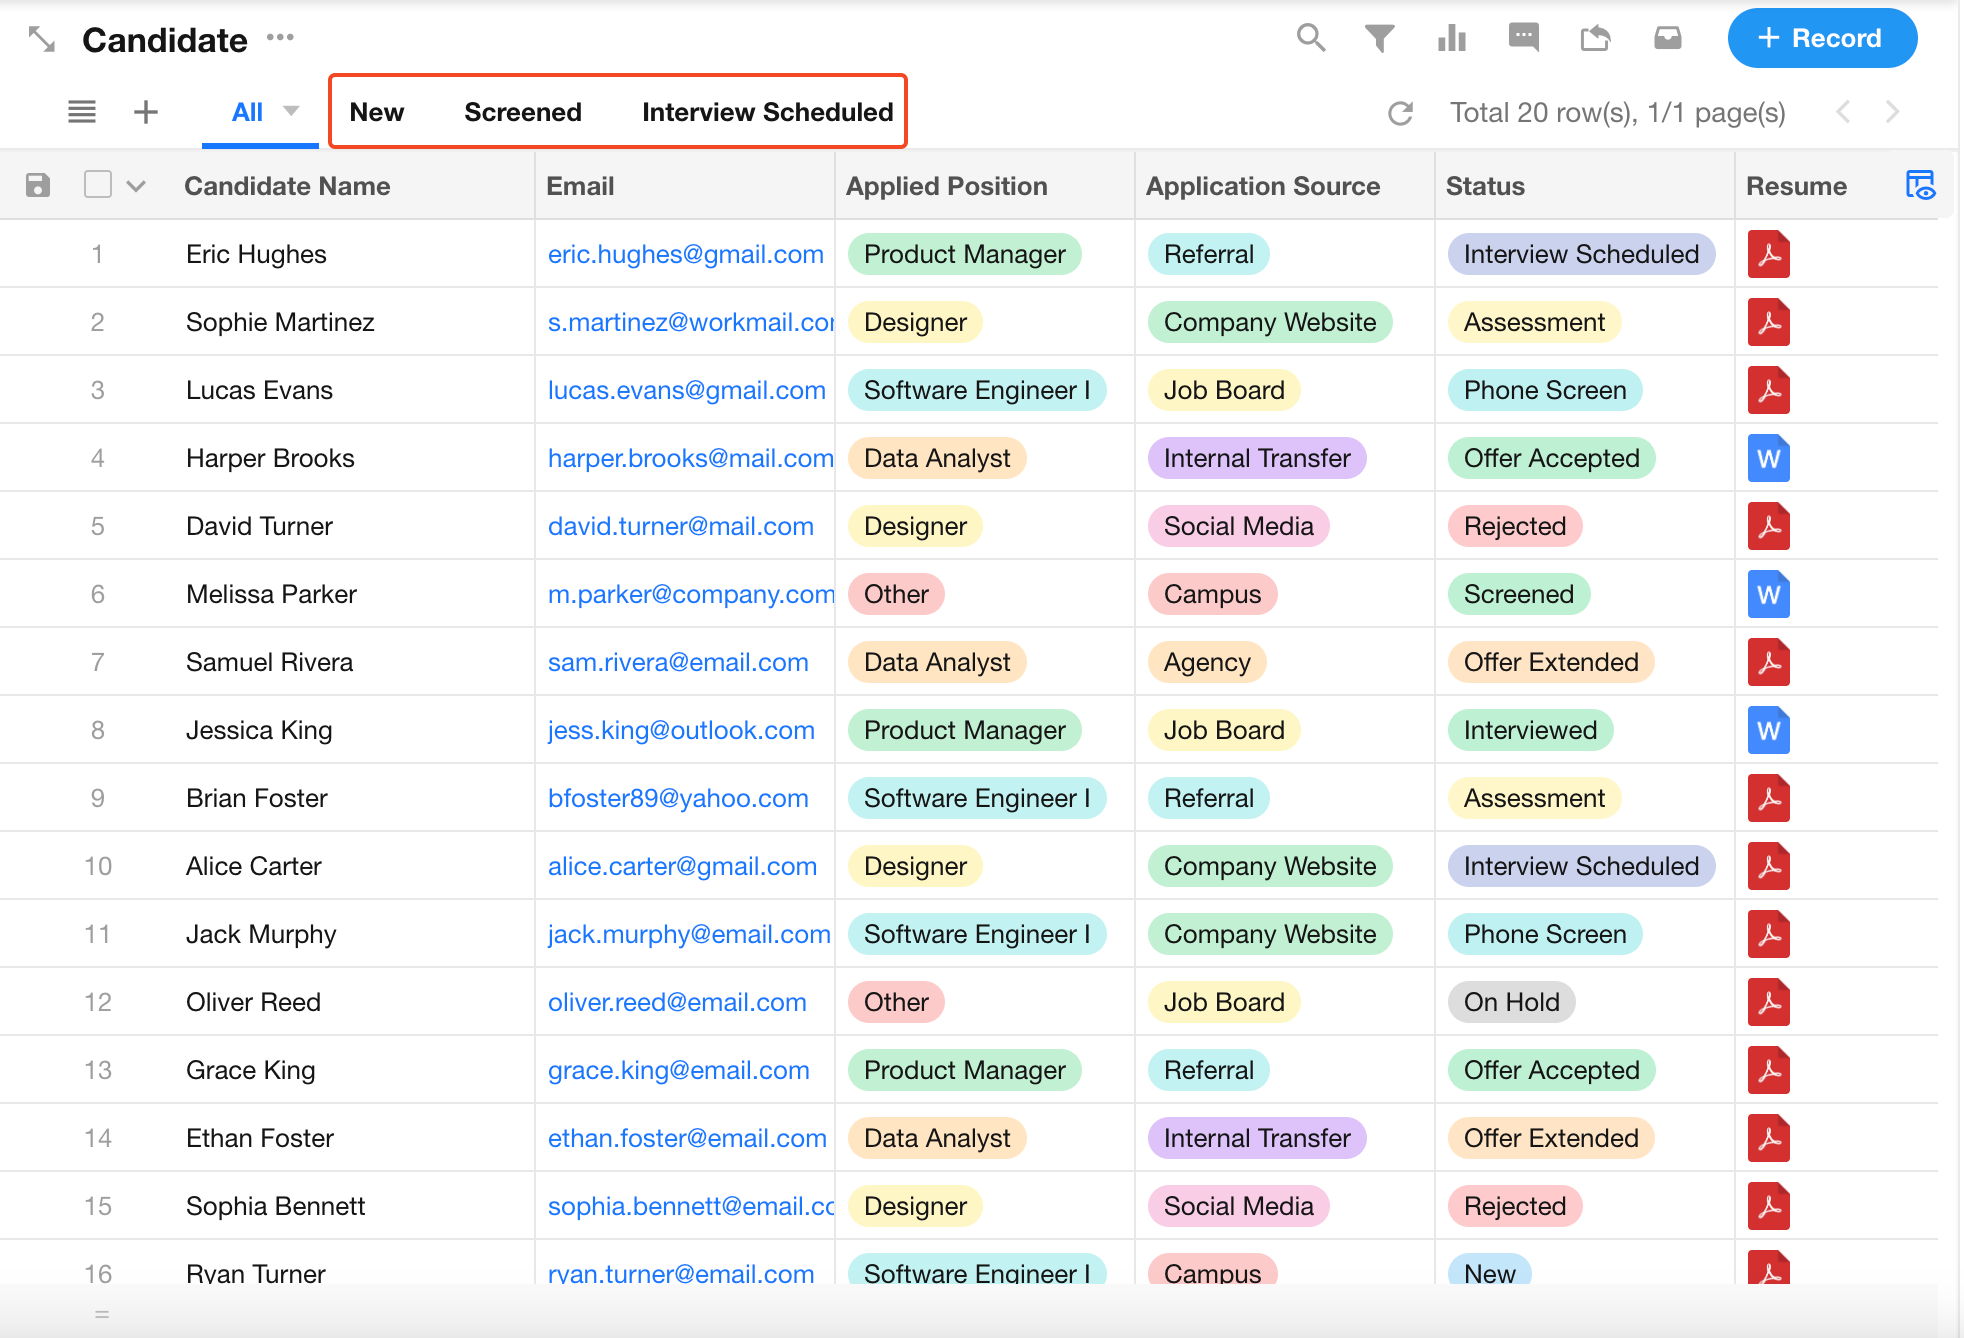The width and height of the screenshot is (1964, 1338).
Task: Go to next page arrow
Action: (x=1891, y=112)
